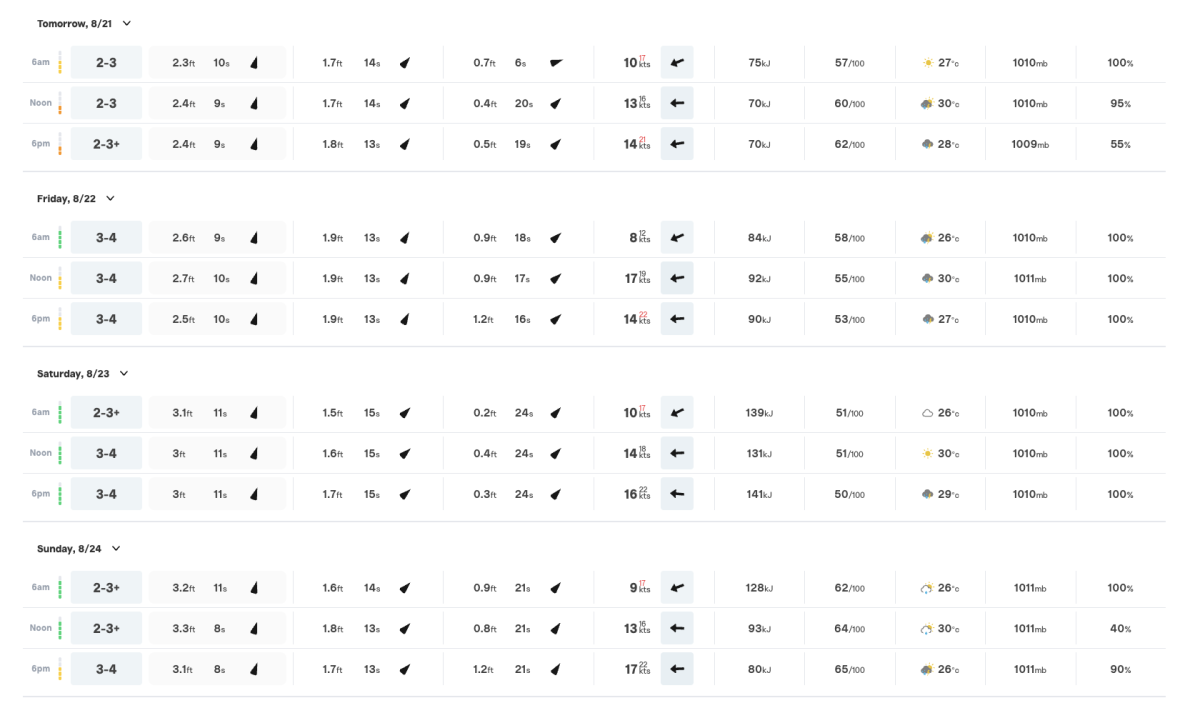Click Saturday 6pm 141kJ energy value

(760, 495)
